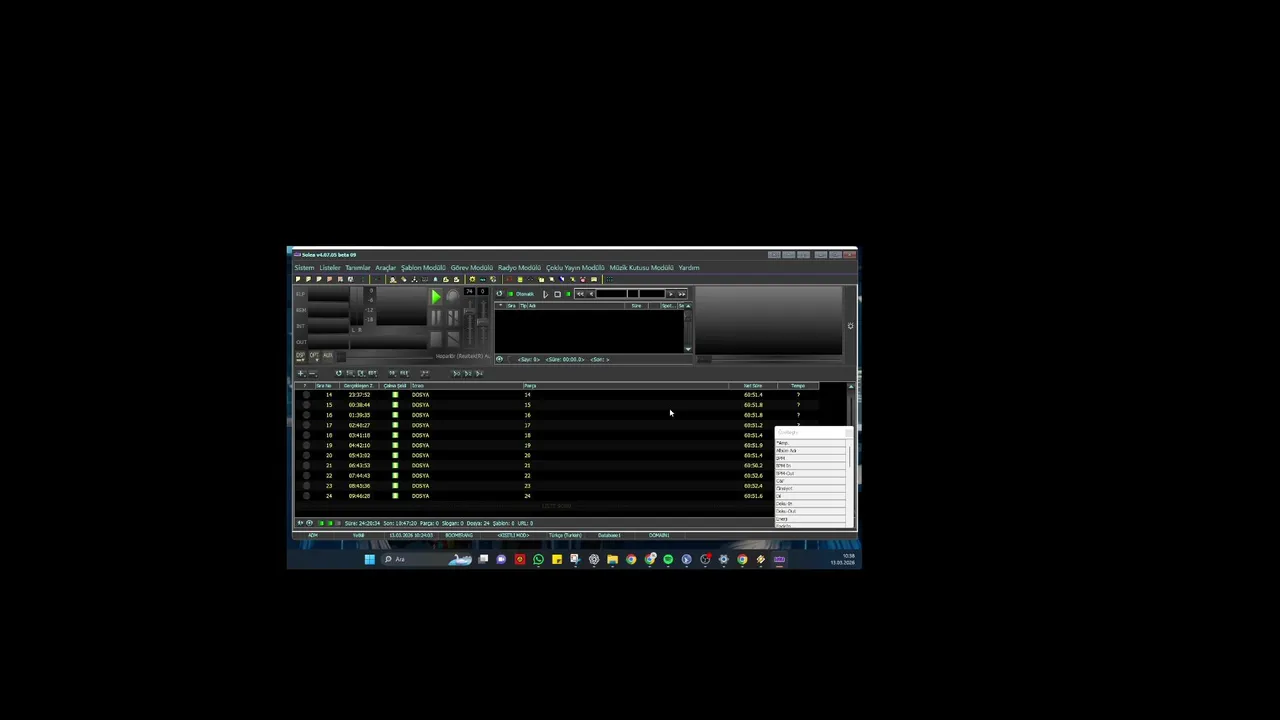1280x720 pixels.
Task: Select Doku-Out in the popup list
Action: [810, 511]
